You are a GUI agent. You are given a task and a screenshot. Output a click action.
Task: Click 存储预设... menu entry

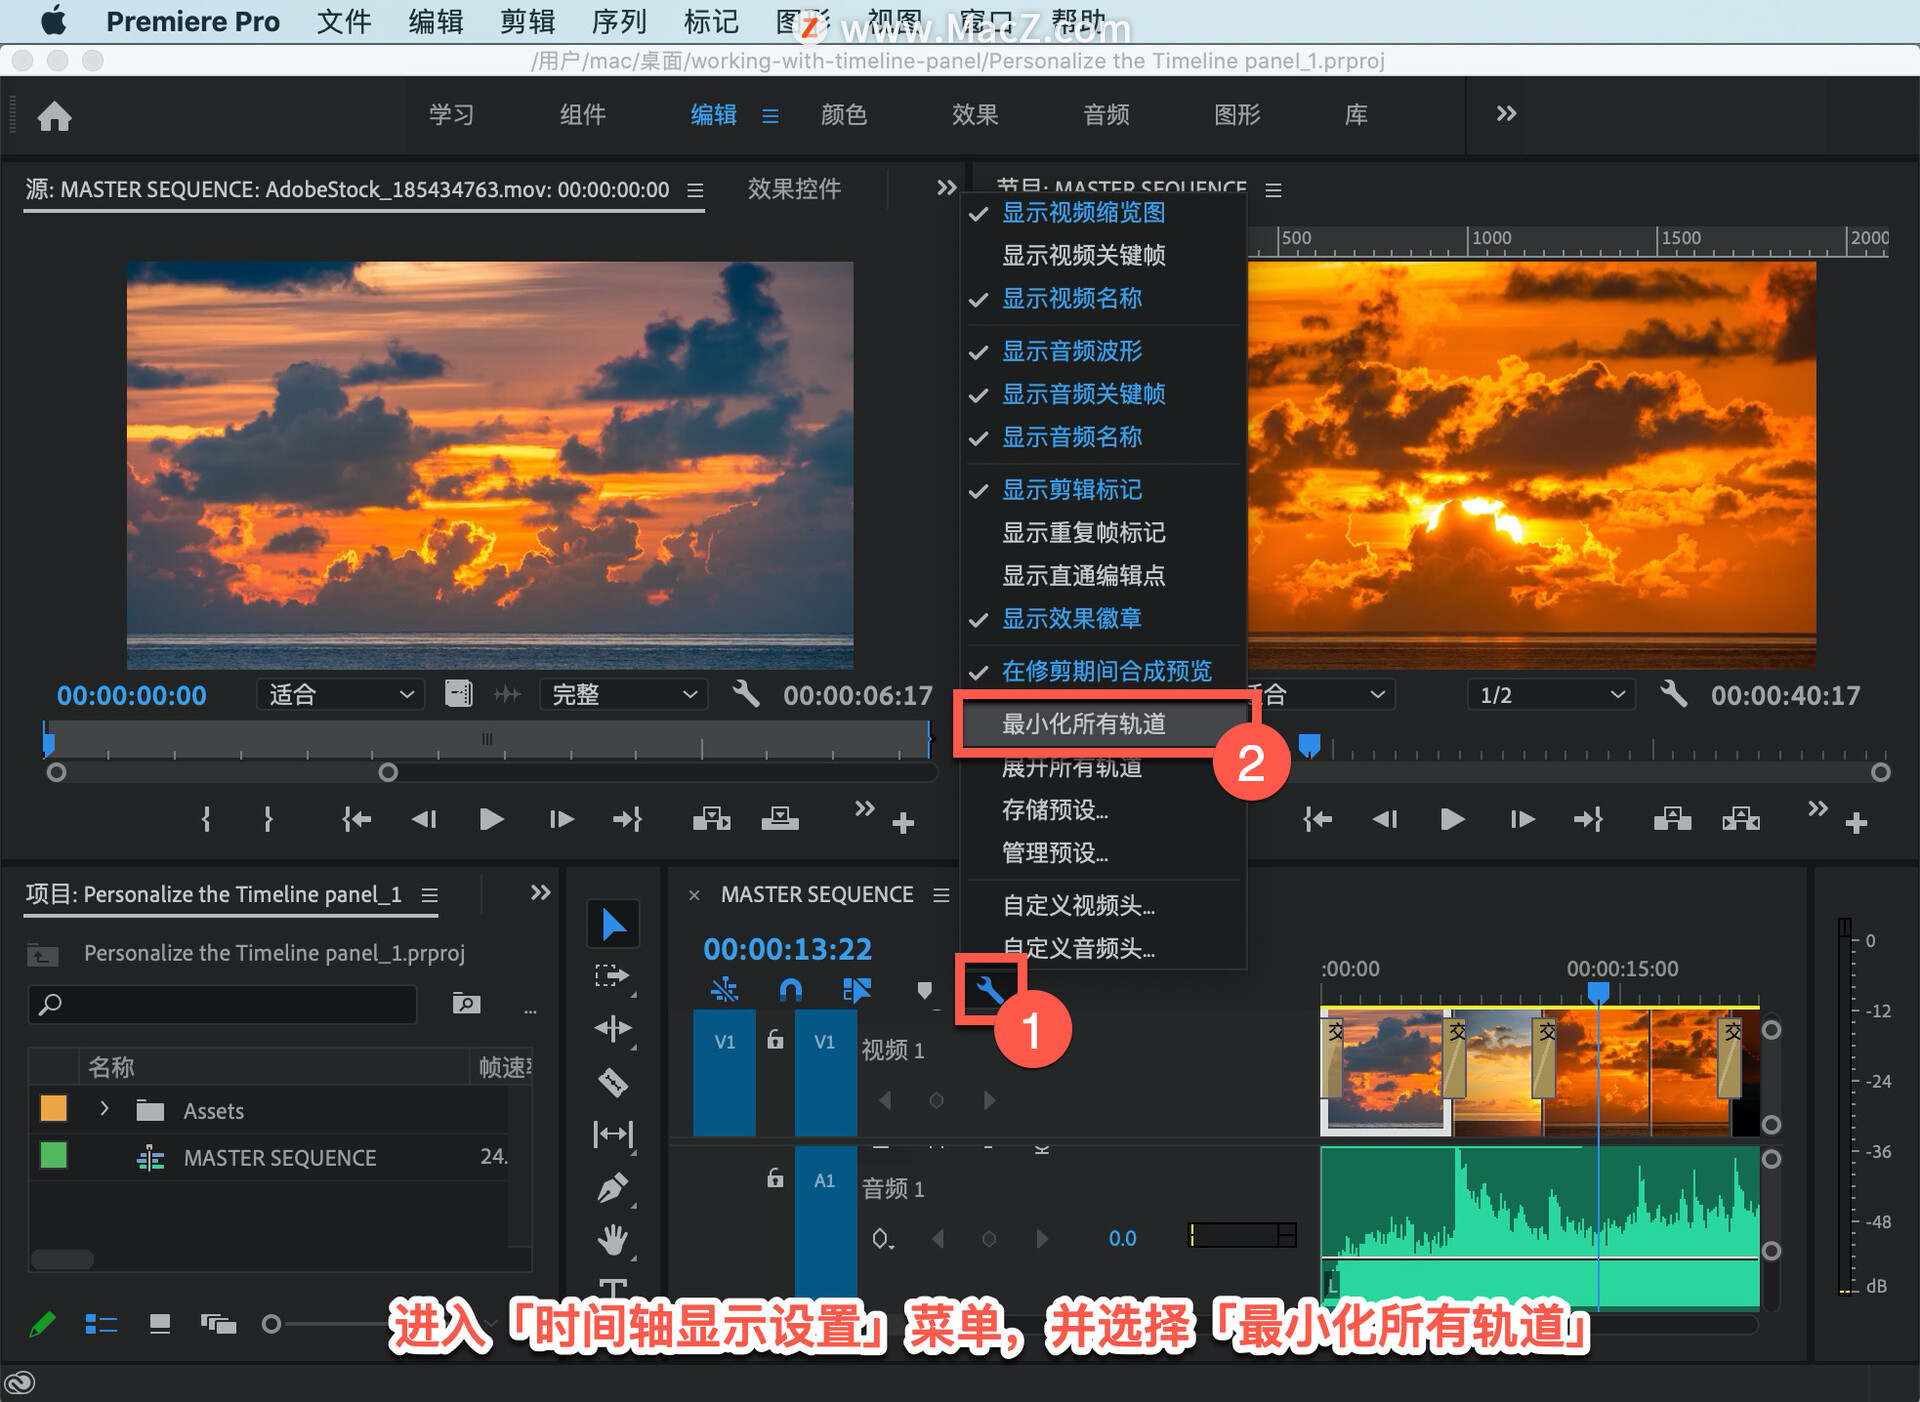tap(1055, 810)
